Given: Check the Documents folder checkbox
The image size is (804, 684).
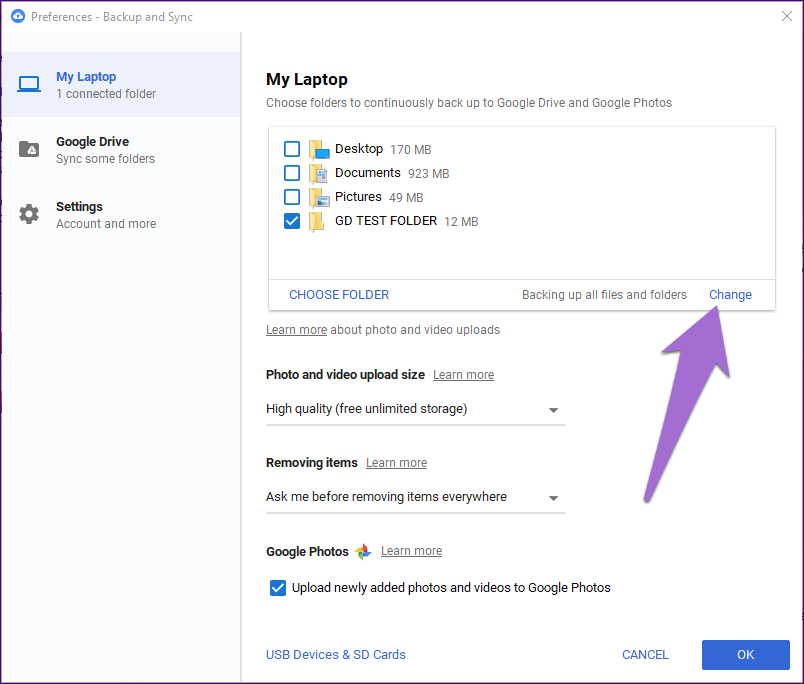Looking at the screenshot, I should (292, 173).
